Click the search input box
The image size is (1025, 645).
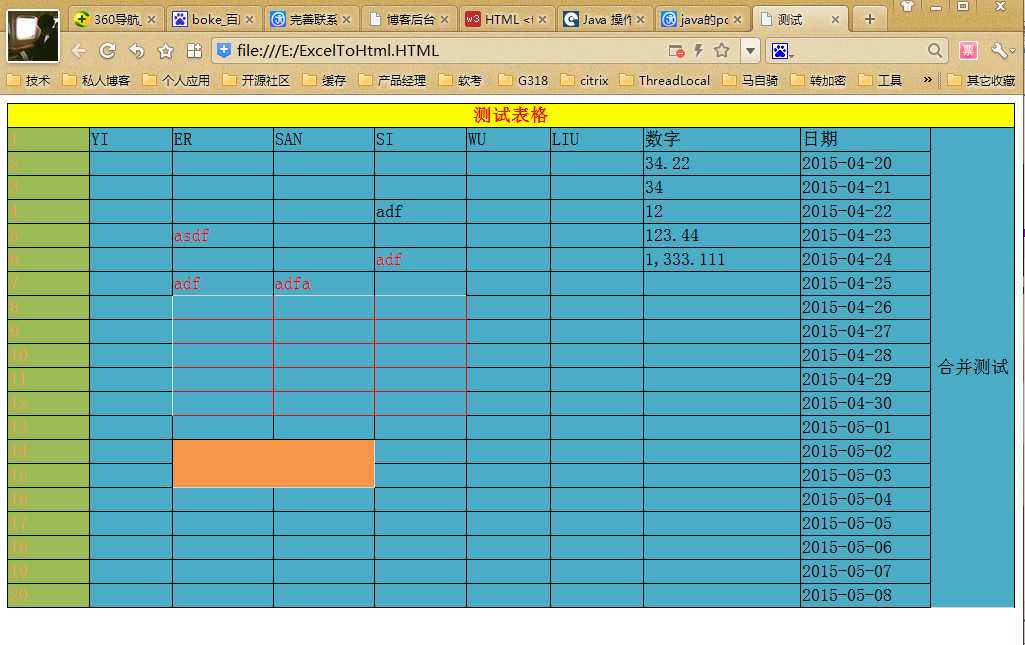click(x=860, y=51)
